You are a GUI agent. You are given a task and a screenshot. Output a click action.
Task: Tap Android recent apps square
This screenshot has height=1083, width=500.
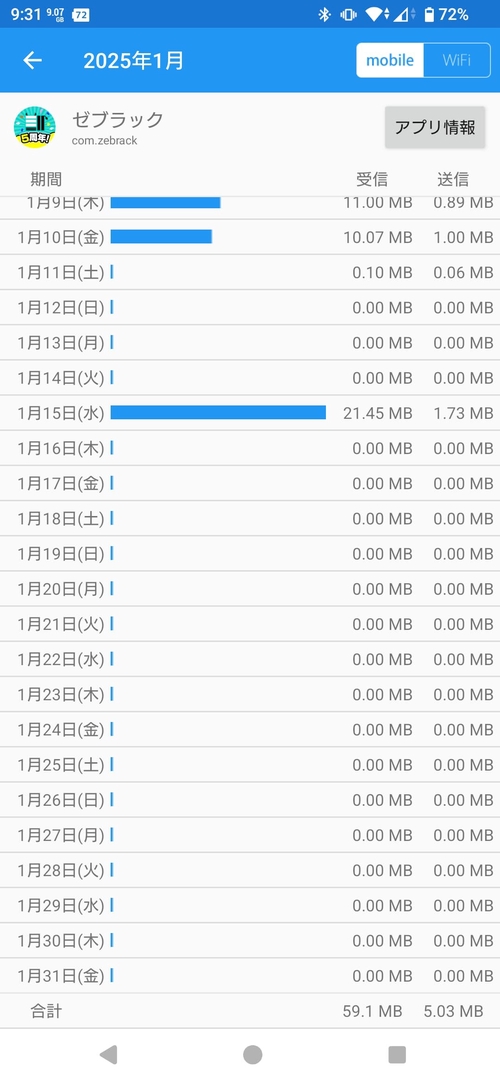point(397,1055)
